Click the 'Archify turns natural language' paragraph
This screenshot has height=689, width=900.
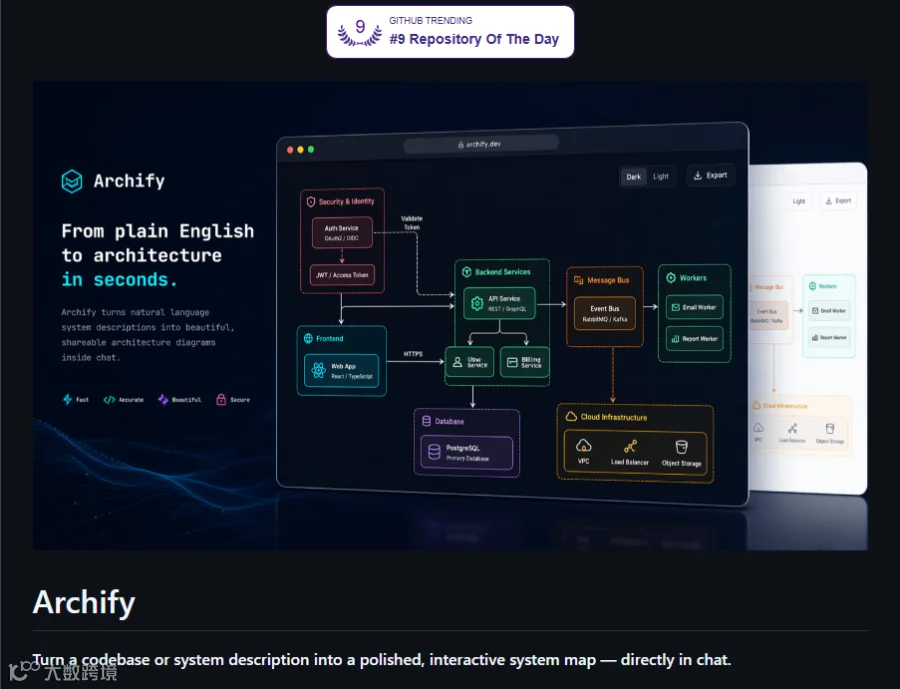click(148, 335)
